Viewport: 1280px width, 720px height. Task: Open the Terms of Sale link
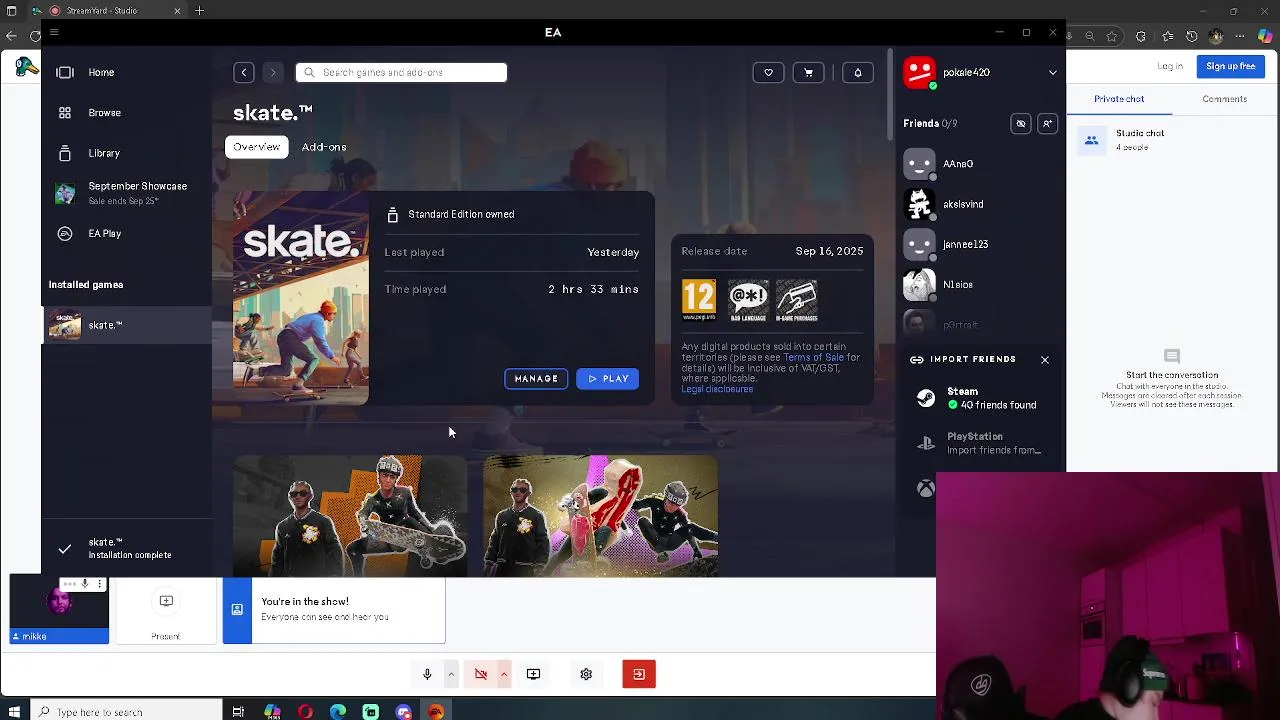tap(813, 357)
